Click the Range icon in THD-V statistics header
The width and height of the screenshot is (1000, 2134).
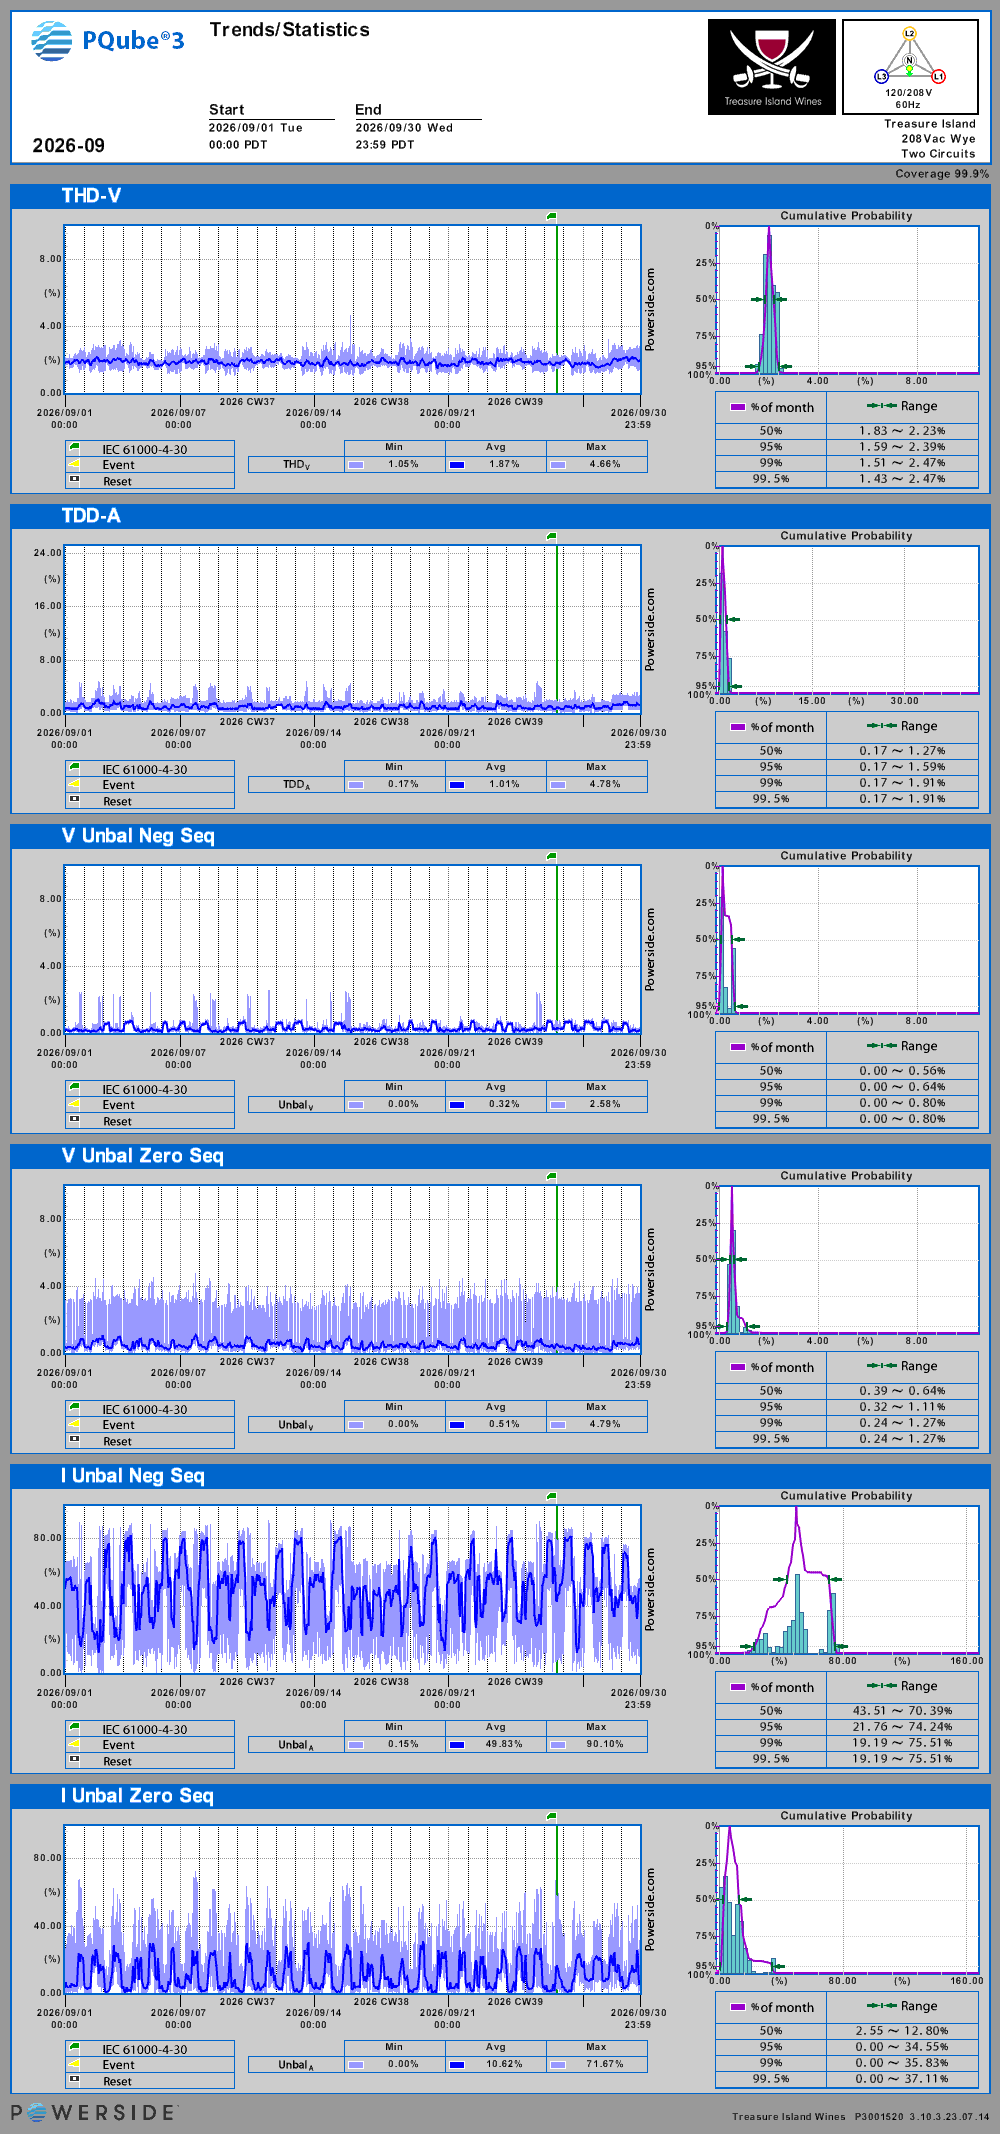click(x=882, y=406)
